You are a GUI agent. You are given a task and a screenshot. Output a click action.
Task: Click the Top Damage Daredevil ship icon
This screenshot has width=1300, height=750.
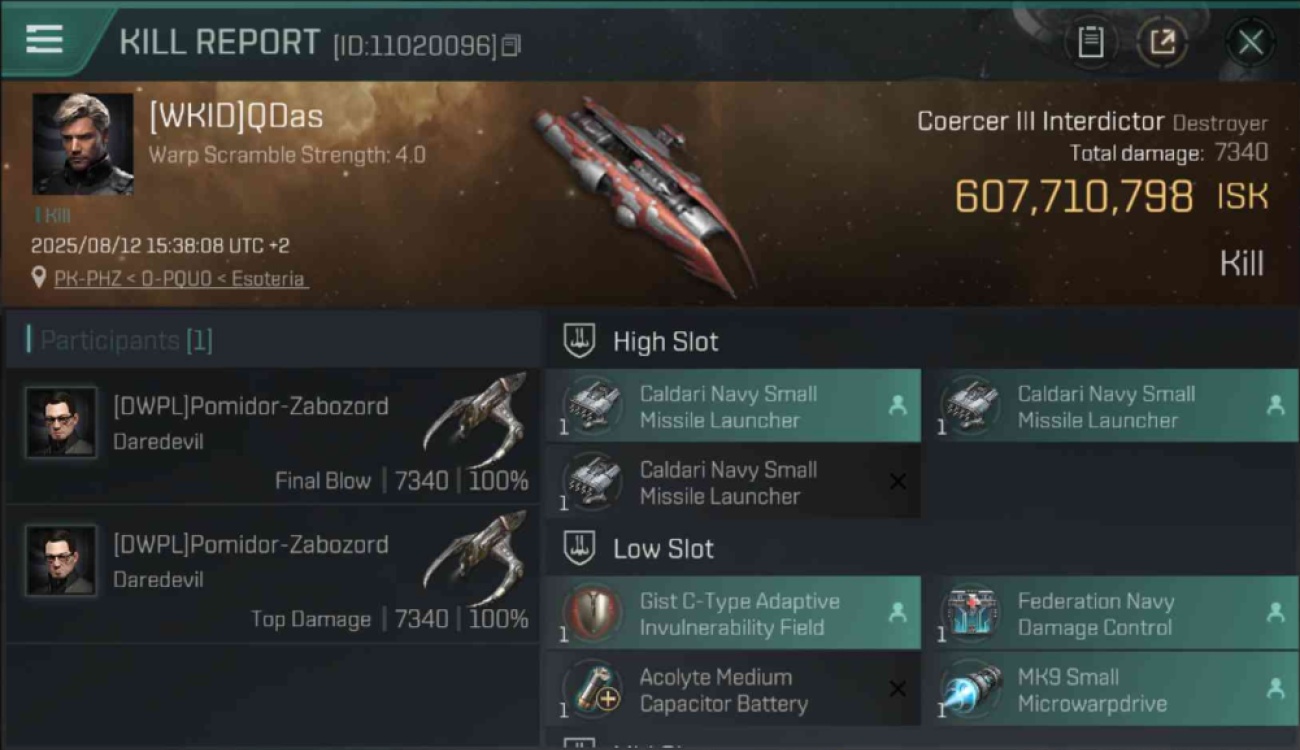pyautogui.click(x=476, y=557)
